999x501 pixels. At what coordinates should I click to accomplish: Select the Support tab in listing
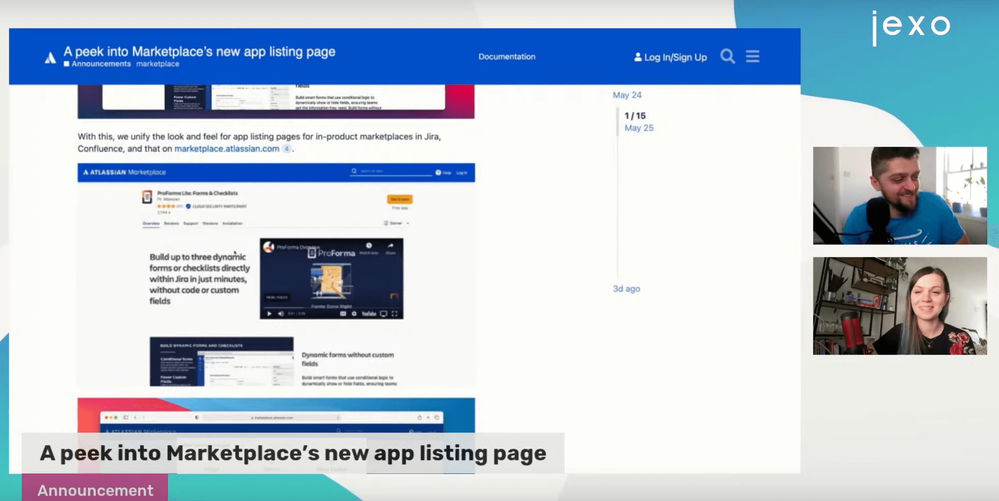pyautogui.click(x=190, y=224)
